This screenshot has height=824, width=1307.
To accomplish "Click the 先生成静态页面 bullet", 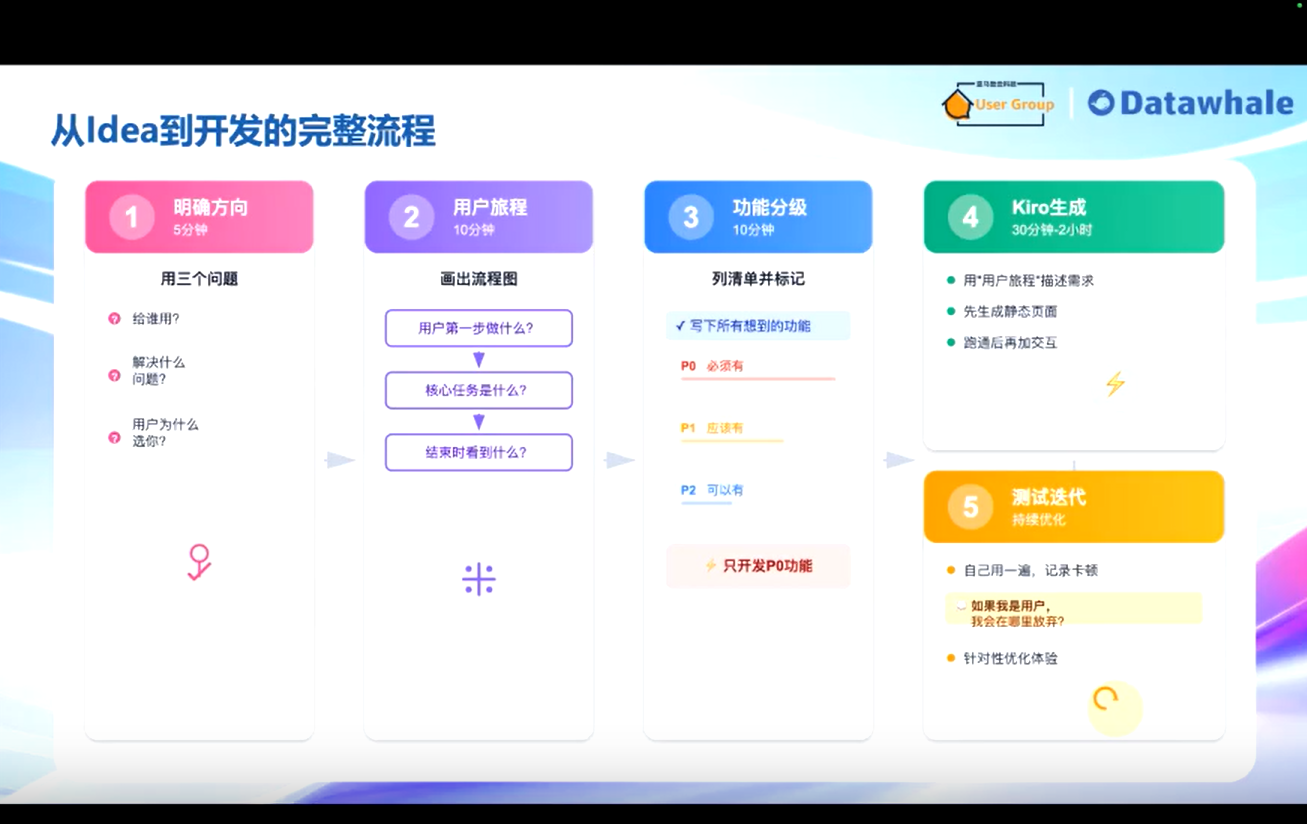I will click(1002, 312).
